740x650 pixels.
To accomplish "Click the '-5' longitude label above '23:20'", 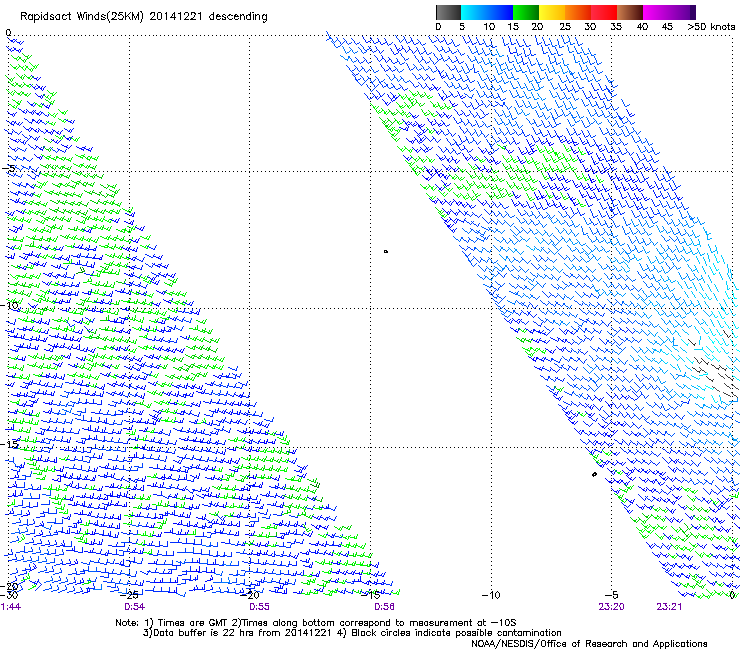I will (611, 595).
